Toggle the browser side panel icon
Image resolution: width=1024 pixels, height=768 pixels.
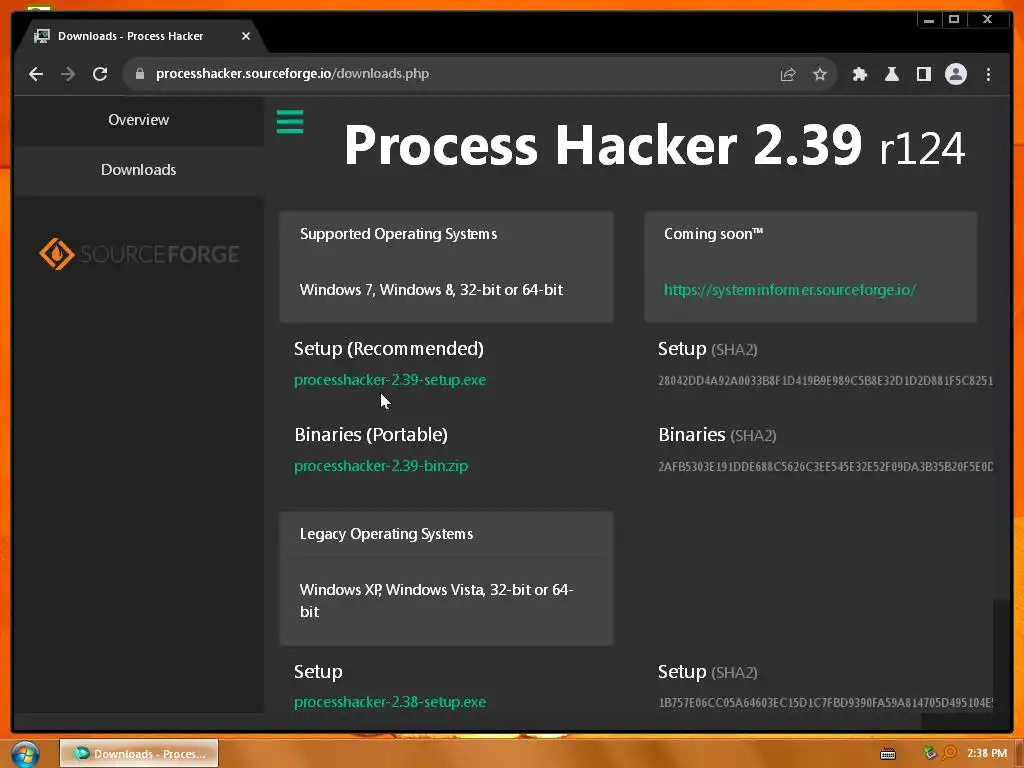pos(923,74)
